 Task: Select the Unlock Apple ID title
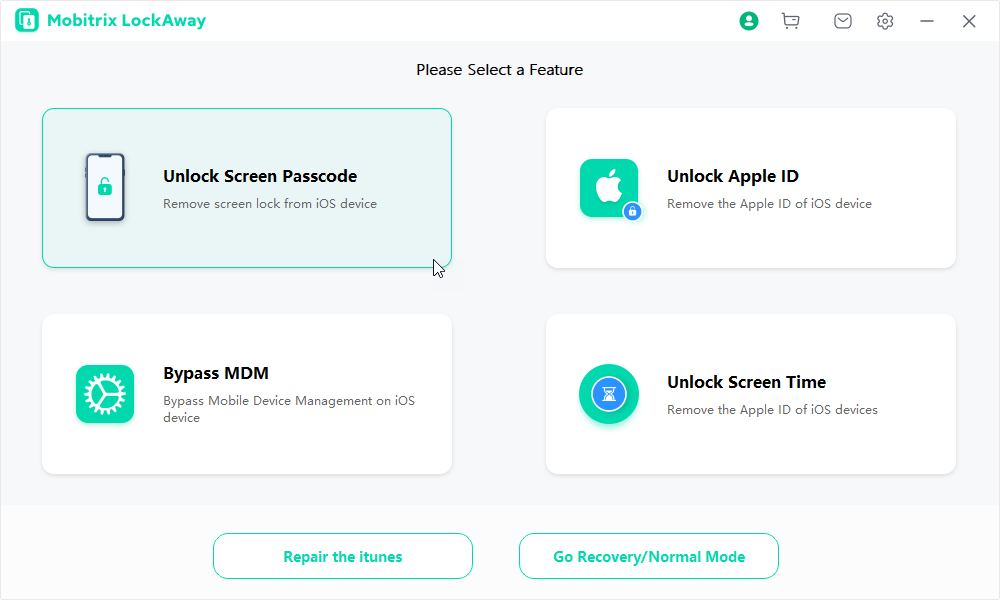coord(733,176)
